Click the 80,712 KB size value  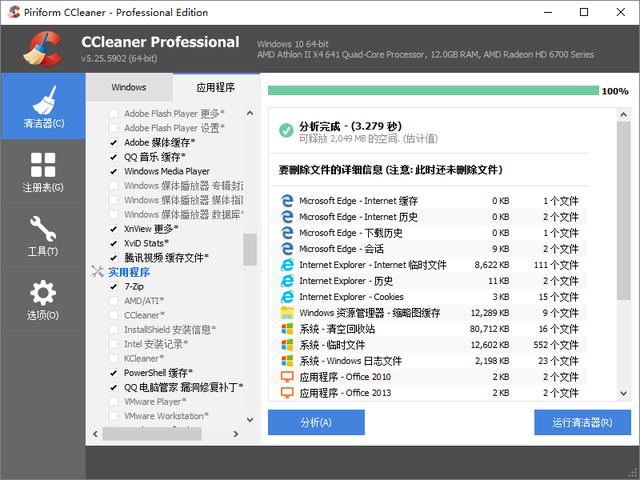click(x=489, y=329)
